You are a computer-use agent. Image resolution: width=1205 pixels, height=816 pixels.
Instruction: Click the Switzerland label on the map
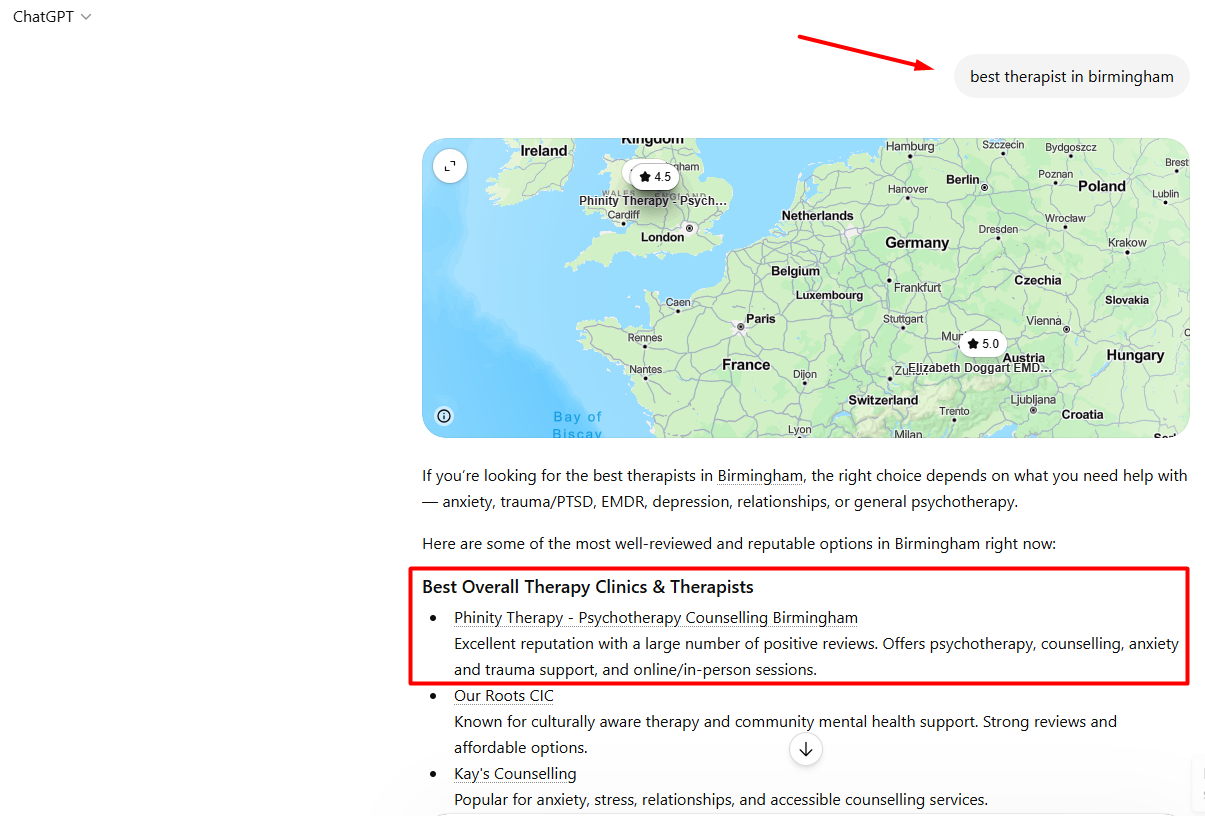[x=883, y=400]
